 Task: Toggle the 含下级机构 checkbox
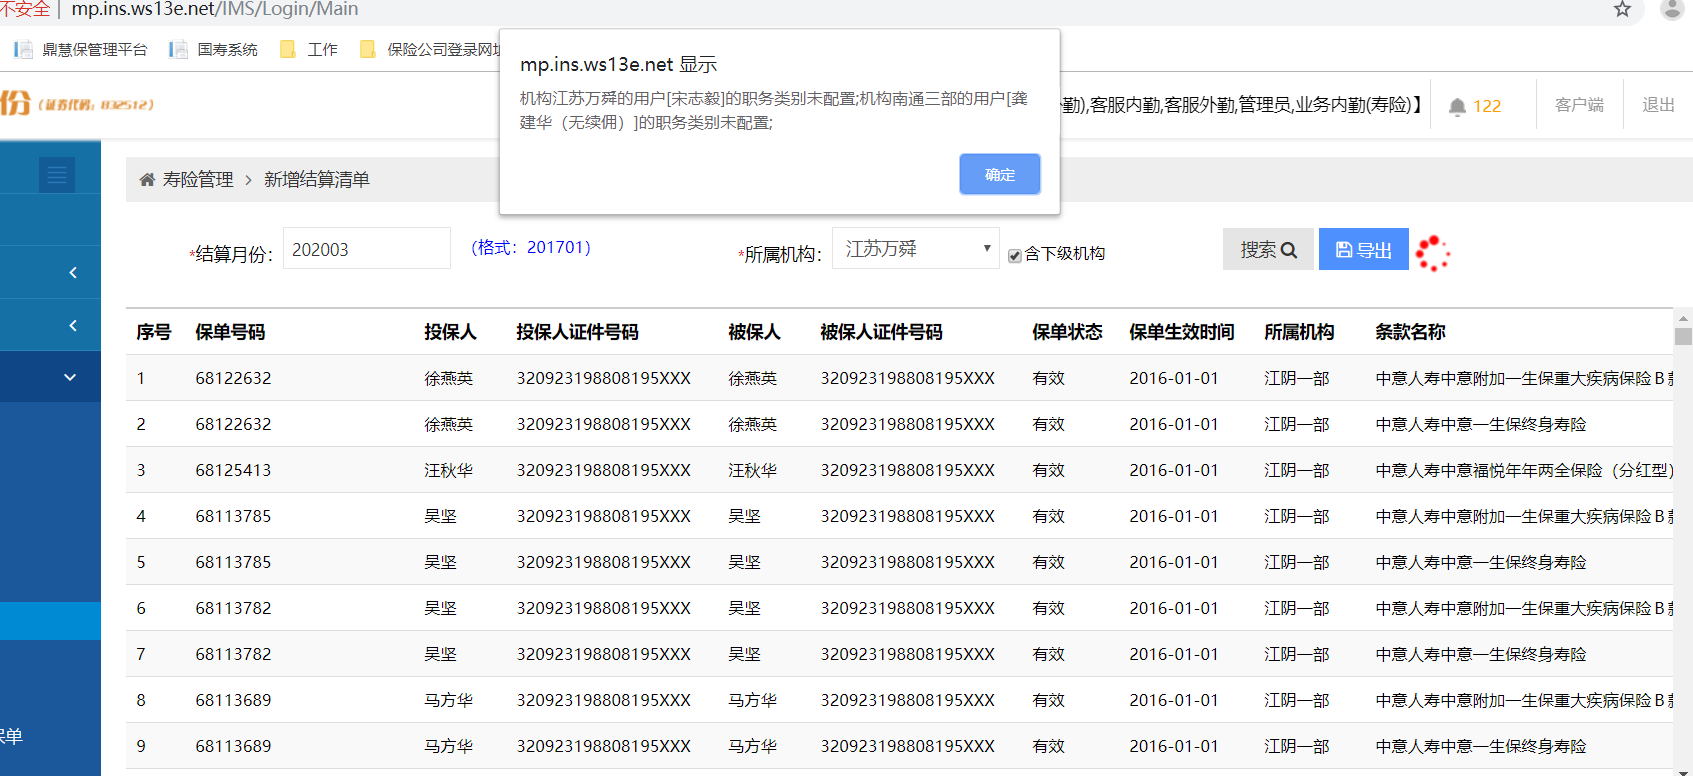tap(1015, 255)
